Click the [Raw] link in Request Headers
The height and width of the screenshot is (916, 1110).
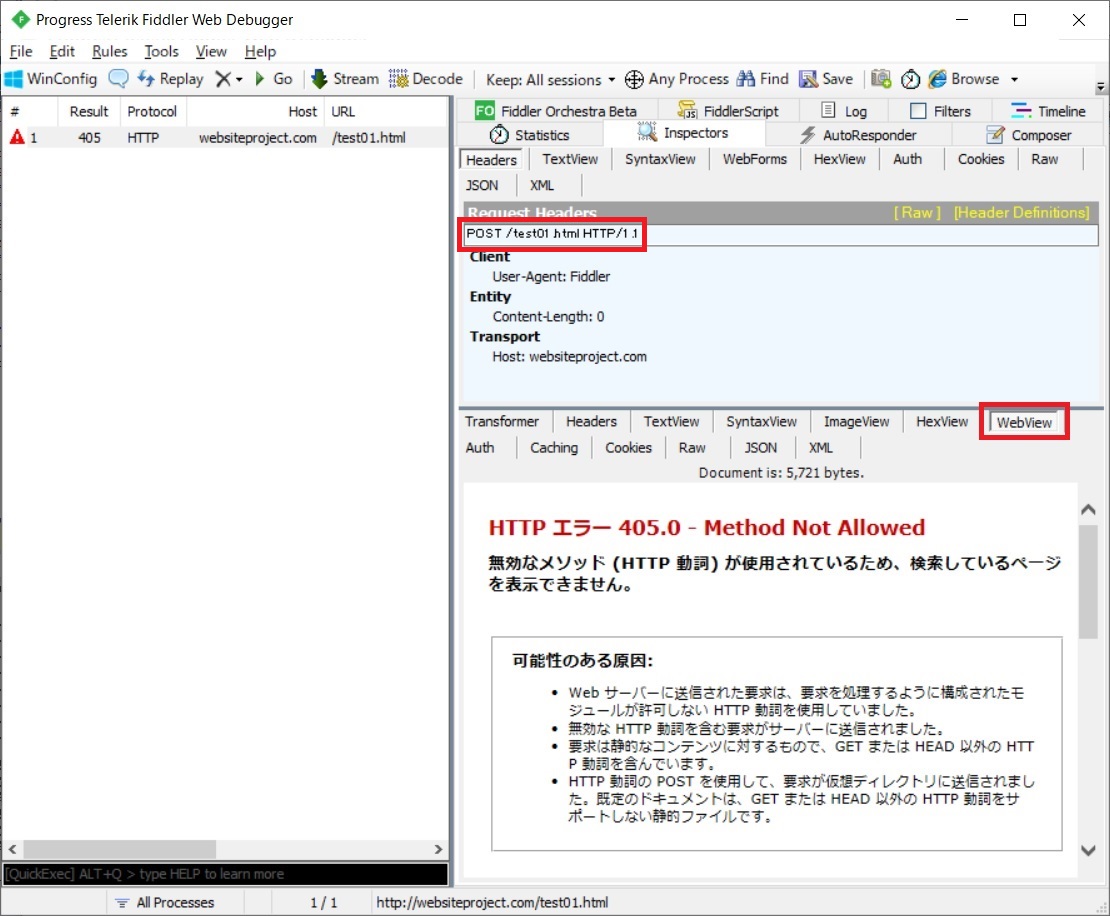917,212
